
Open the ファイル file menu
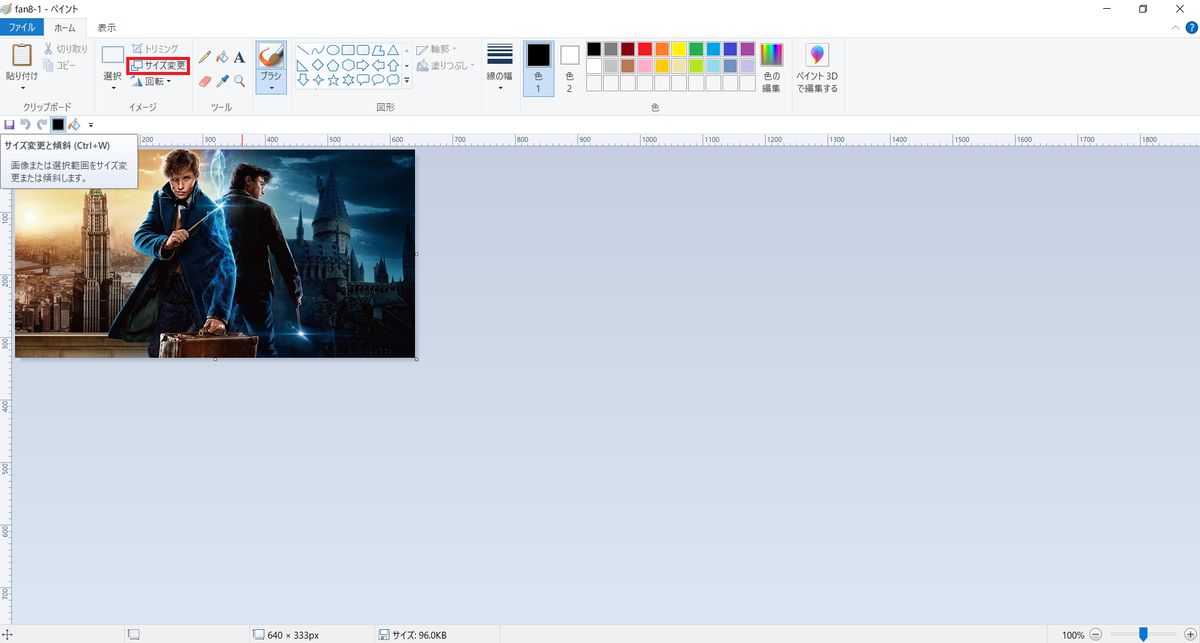click(22, 28)
